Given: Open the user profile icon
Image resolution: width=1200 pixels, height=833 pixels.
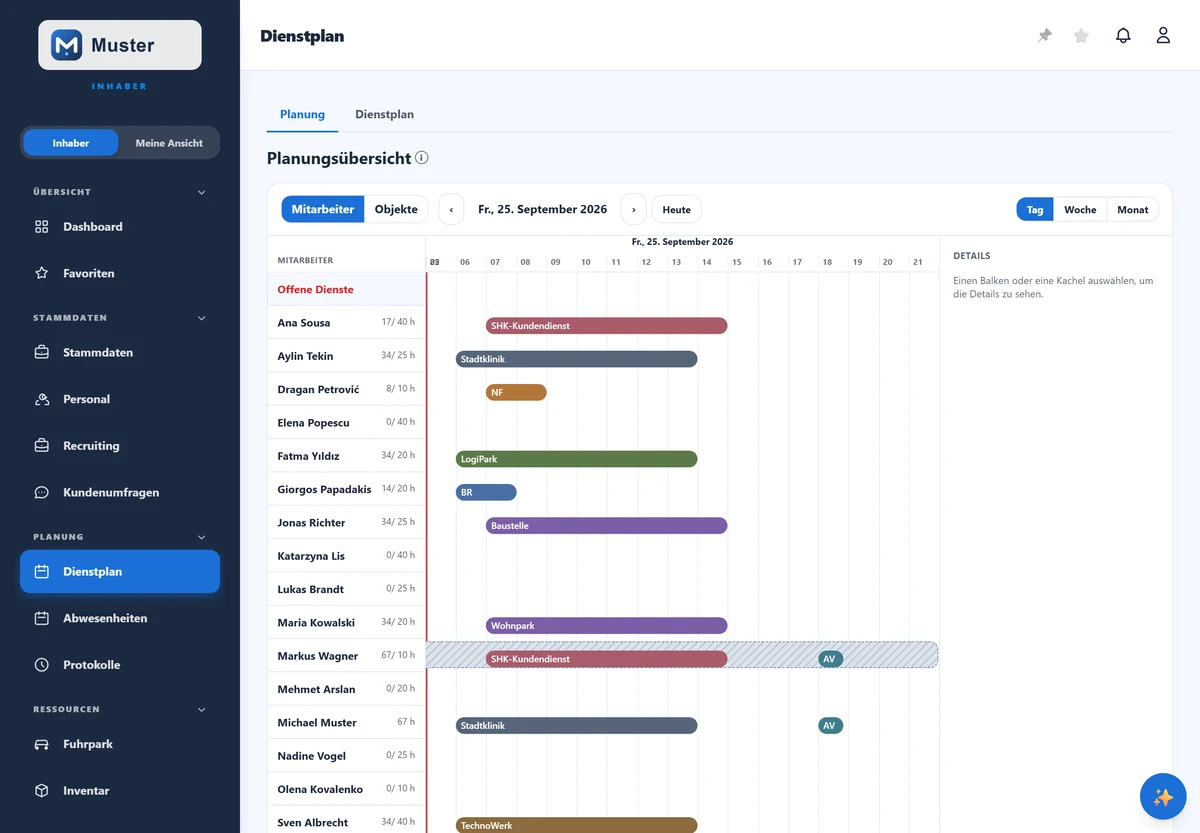Looking at the screenshot, I should click(1163, 36).
